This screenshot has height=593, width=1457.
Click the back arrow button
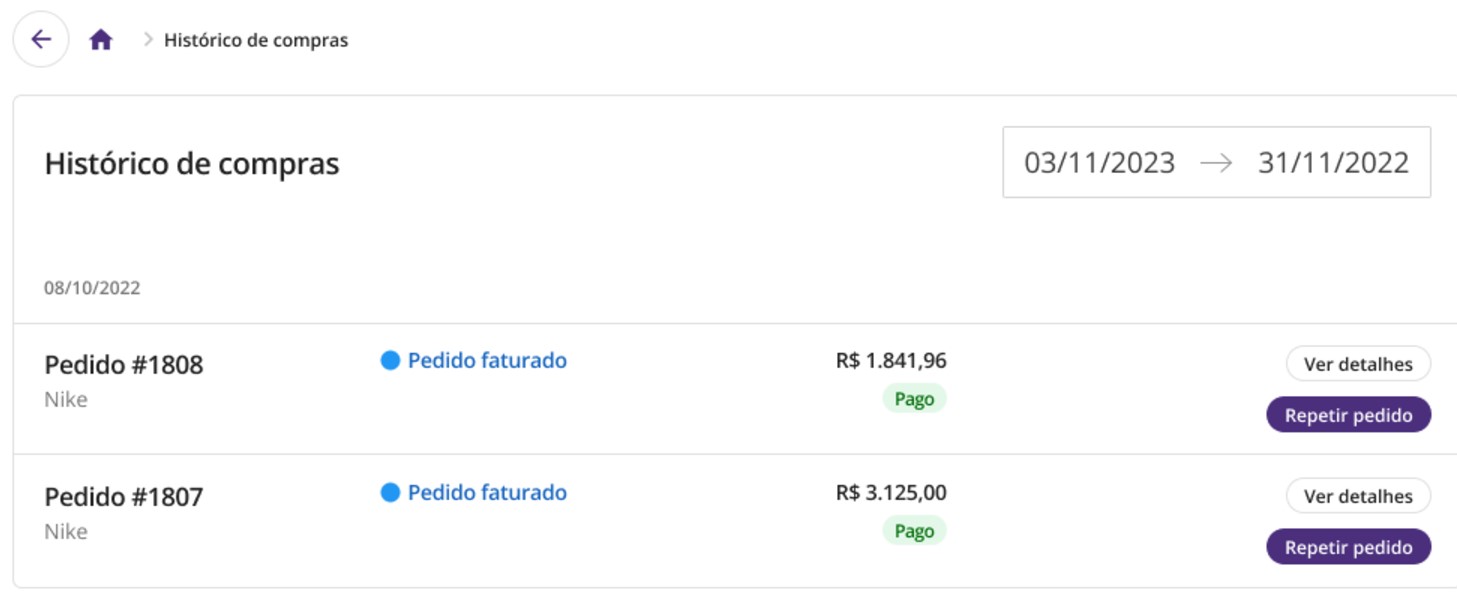coord(41,39)
